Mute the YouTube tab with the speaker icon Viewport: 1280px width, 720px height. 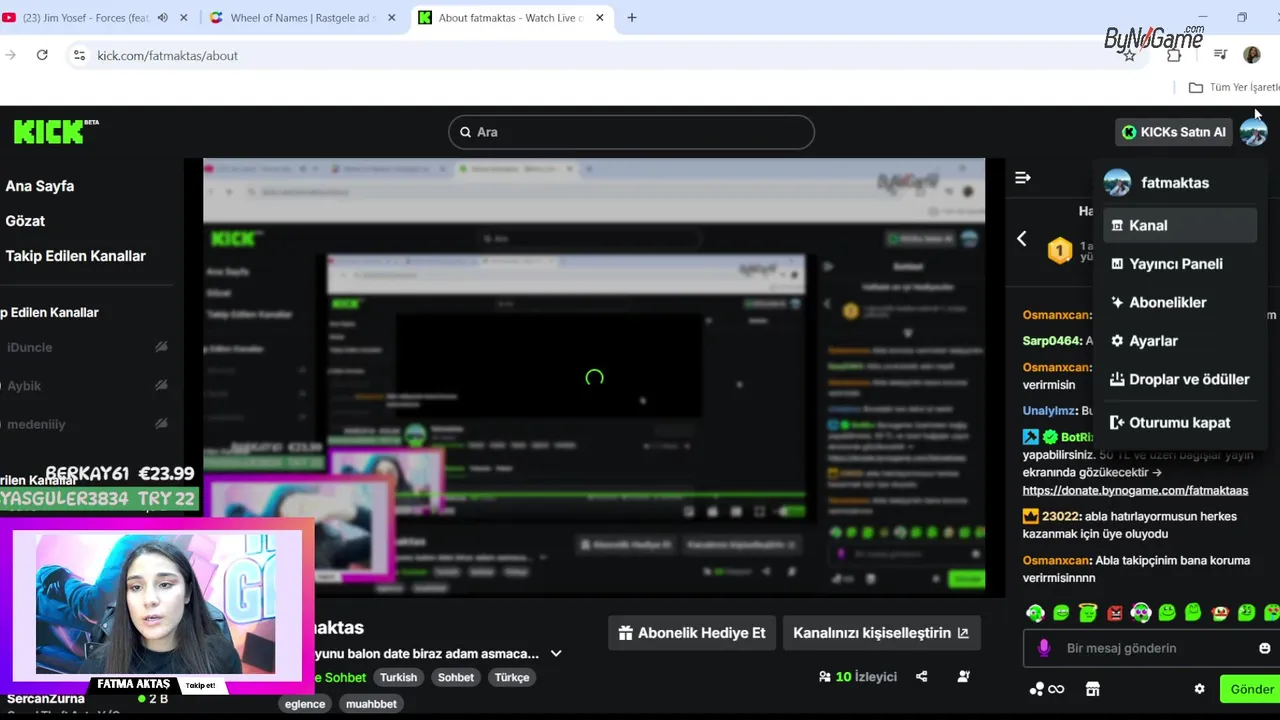pyautogui.click(x=163, y=18)
